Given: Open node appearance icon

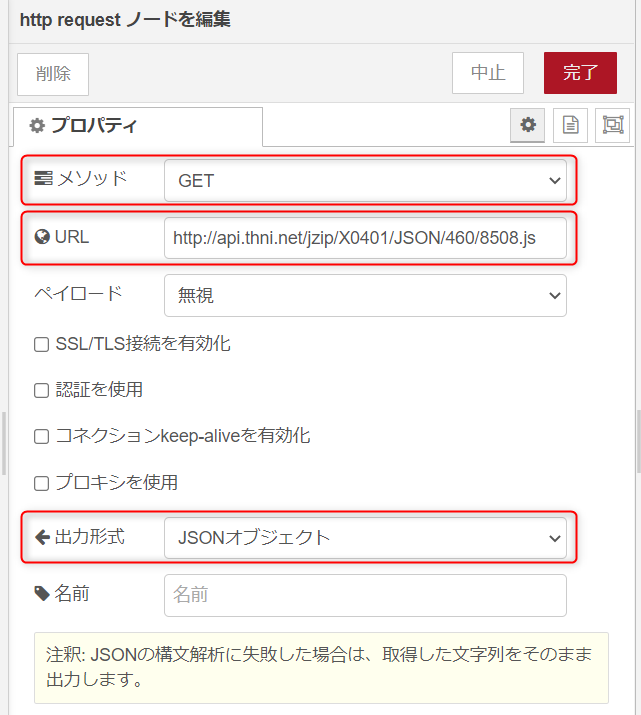Looking at the screenshot, I should [613, 125].
